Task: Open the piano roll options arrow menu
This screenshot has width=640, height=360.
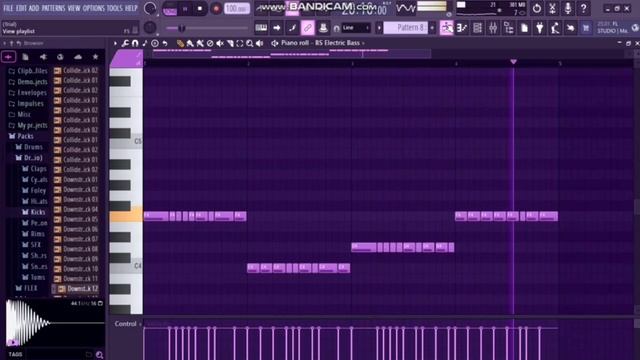Action: tap(115, 43)
